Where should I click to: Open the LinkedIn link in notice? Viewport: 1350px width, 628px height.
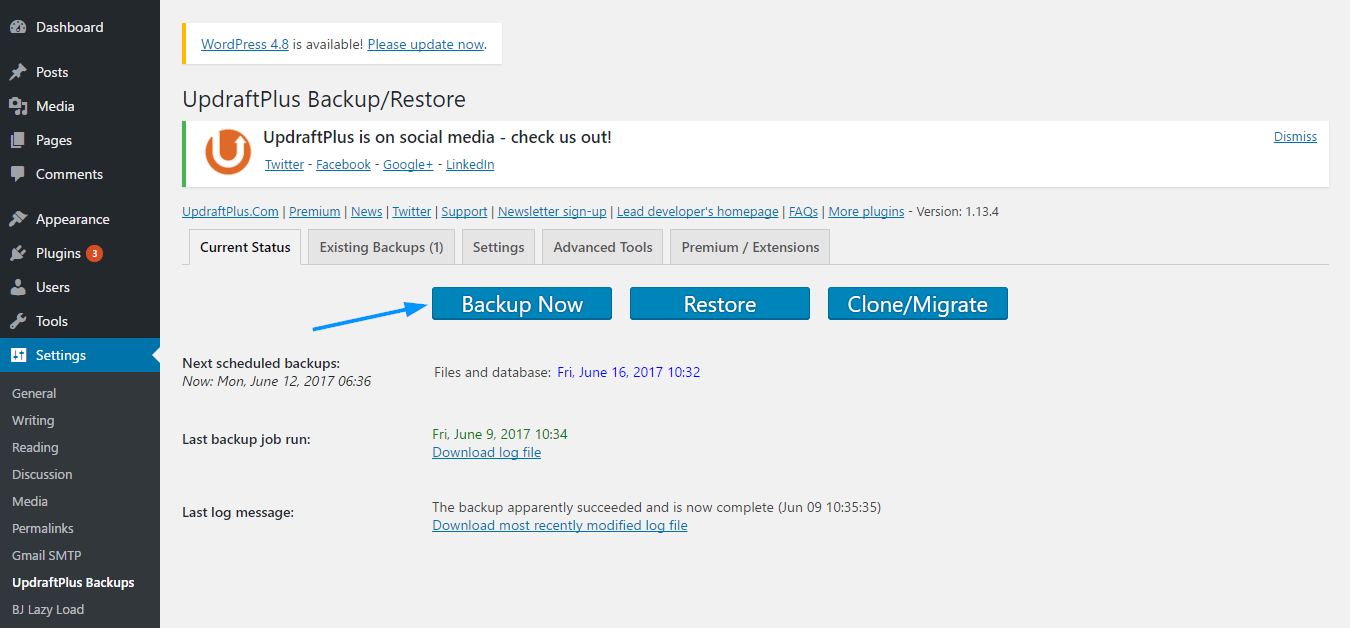click(470, 164)
